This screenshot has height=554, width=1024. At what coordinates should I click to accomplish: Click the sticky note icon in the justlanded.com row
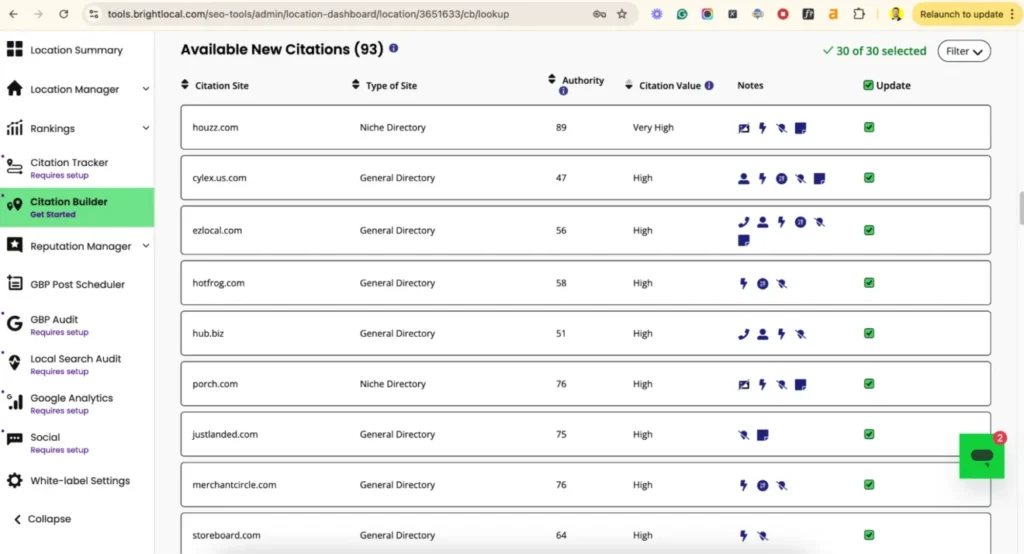click(763, 435)
